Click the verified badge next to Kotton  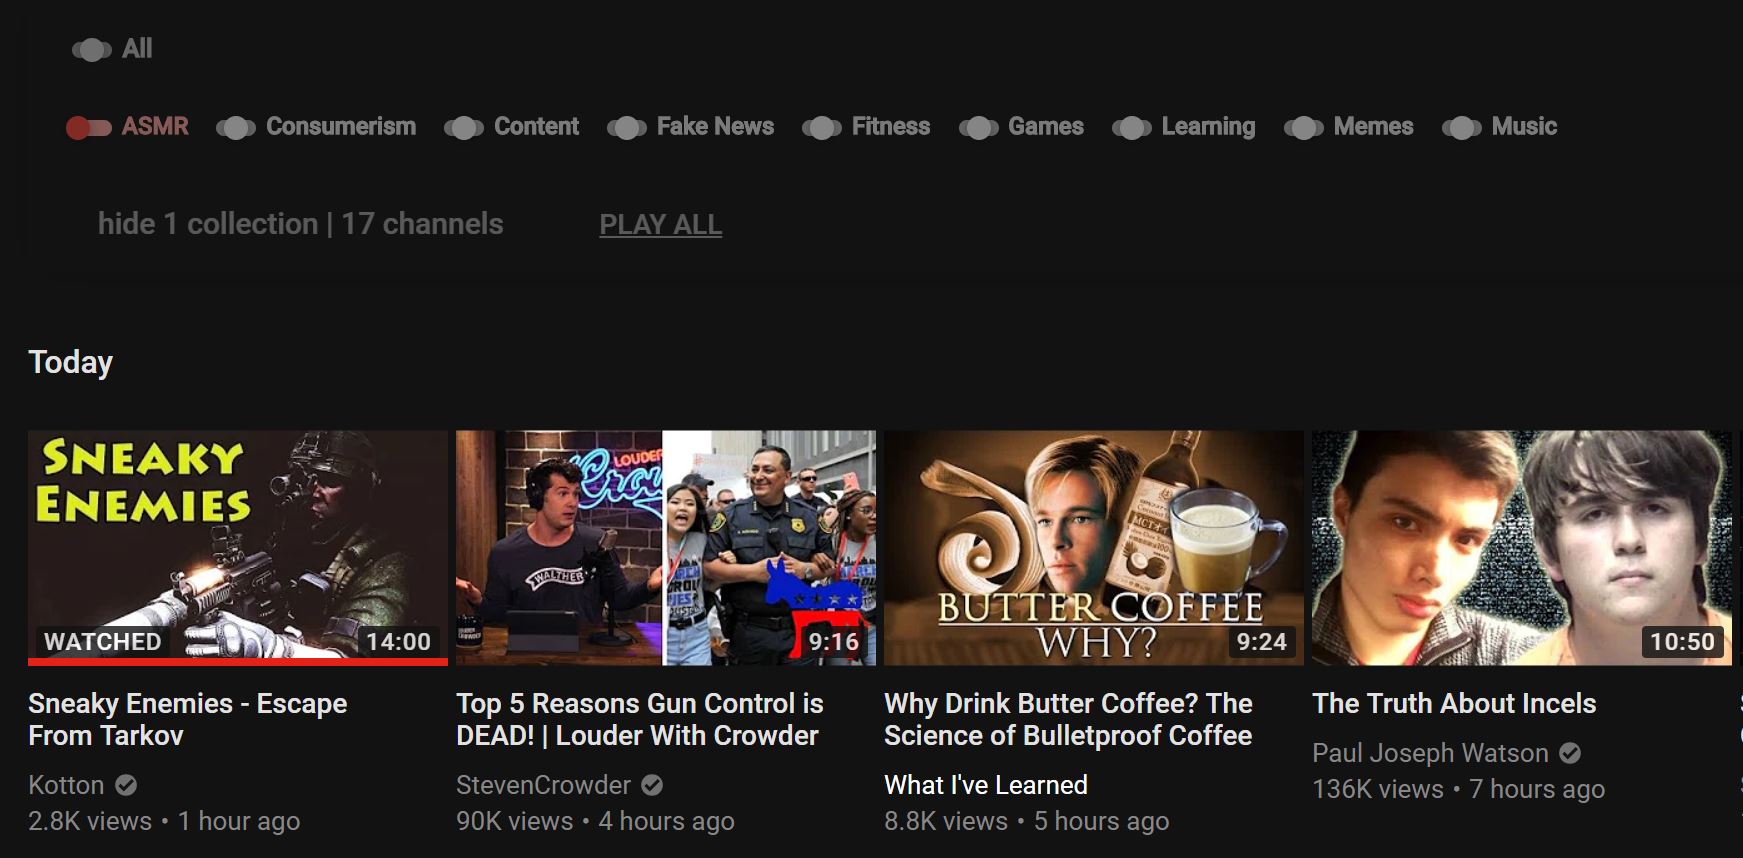126,785
